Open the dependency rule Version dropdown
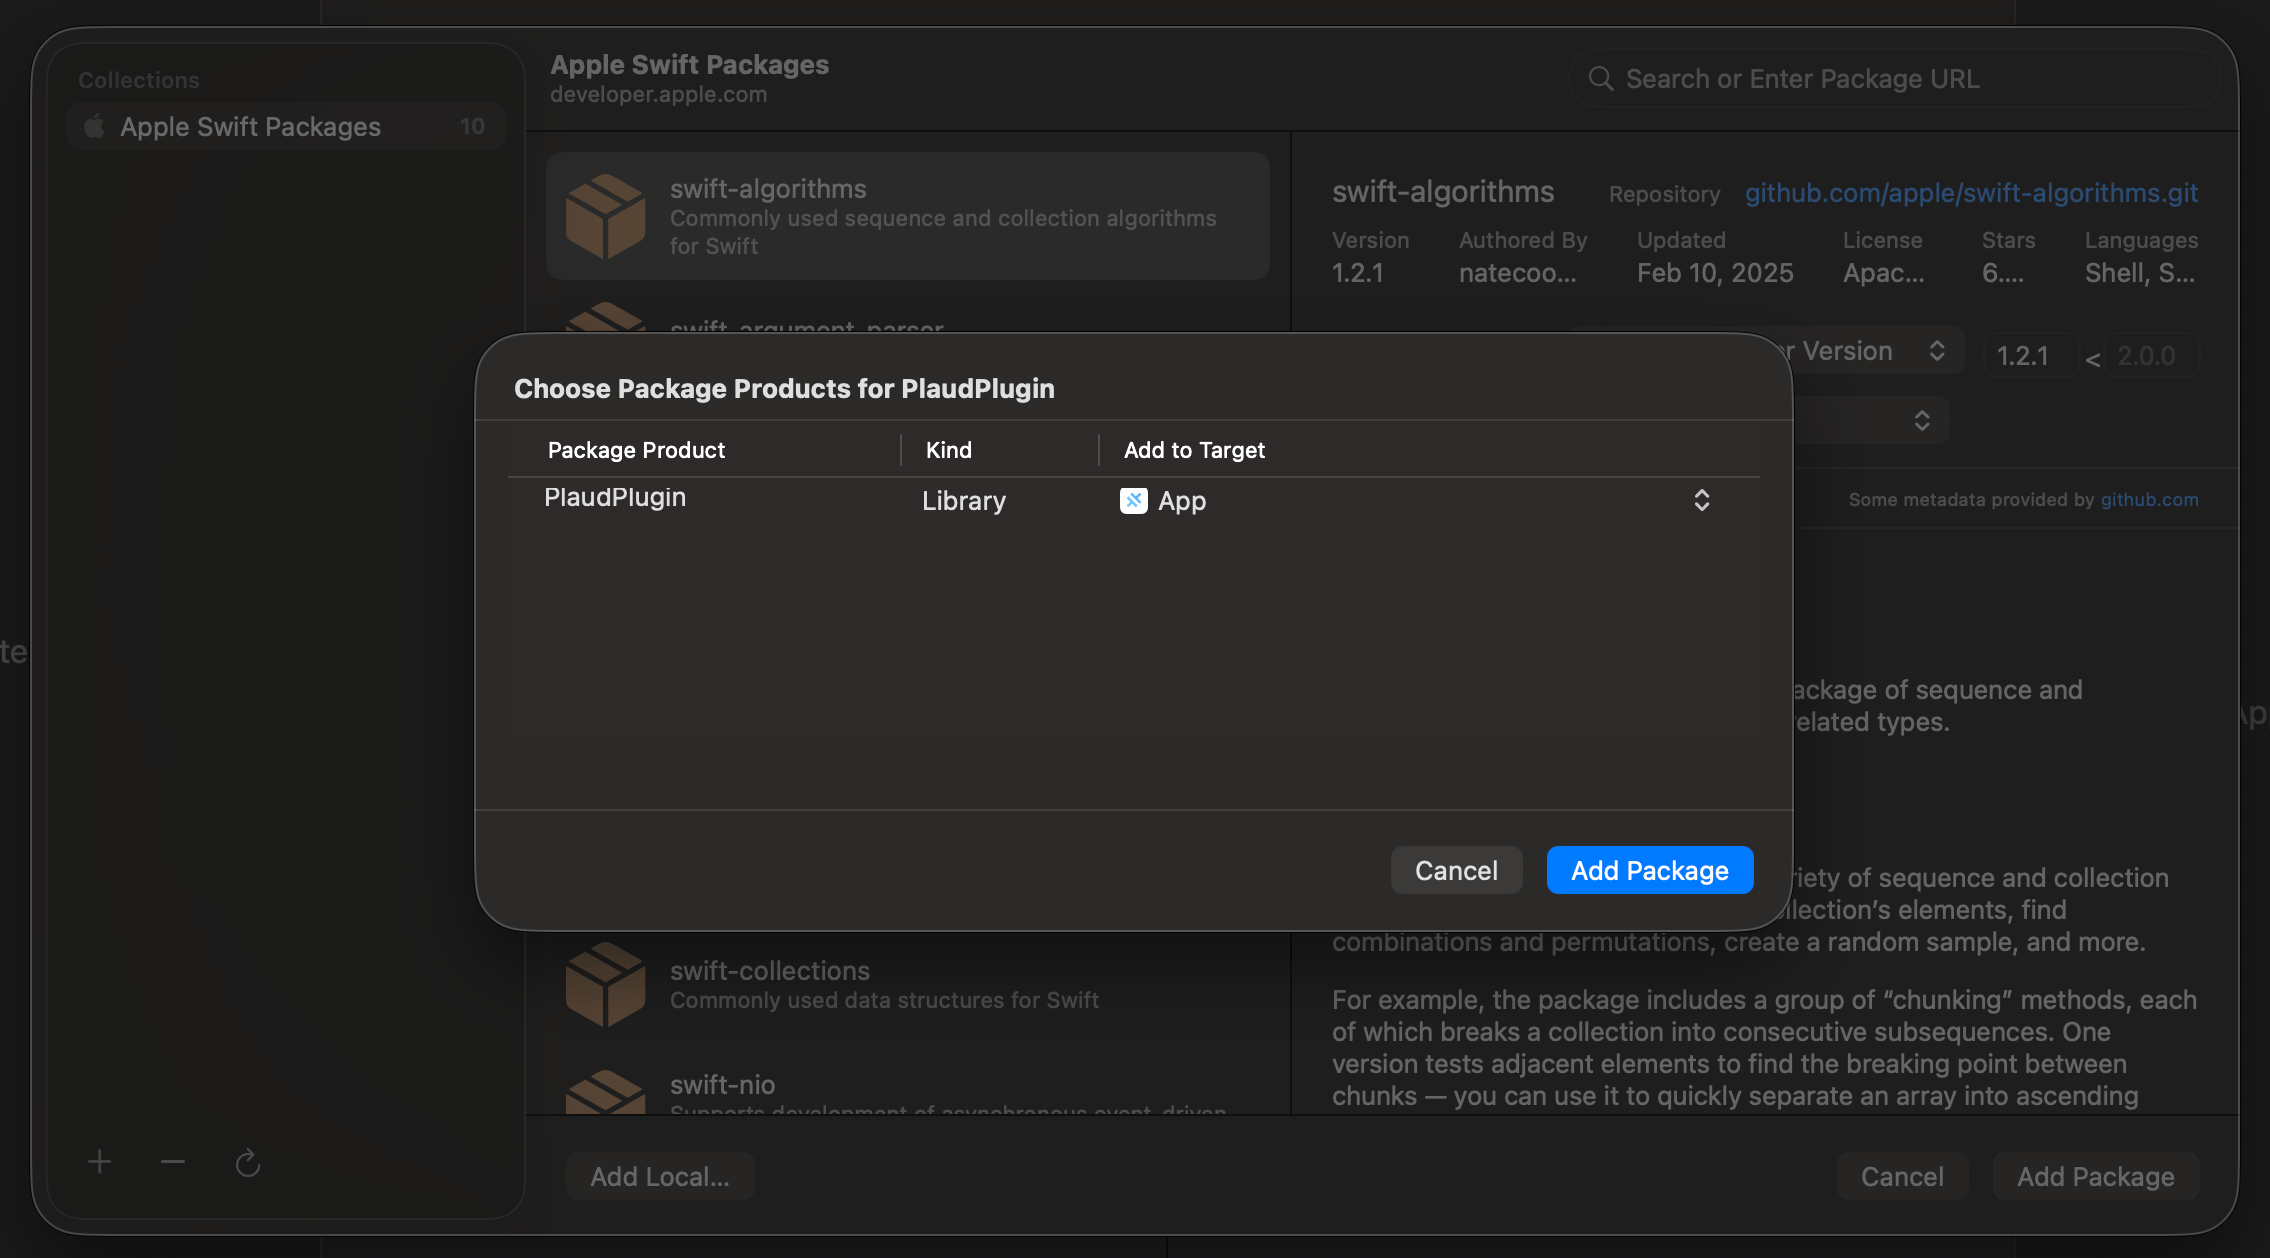This screenshot has width=2270, height=1258. [1872, 351]
